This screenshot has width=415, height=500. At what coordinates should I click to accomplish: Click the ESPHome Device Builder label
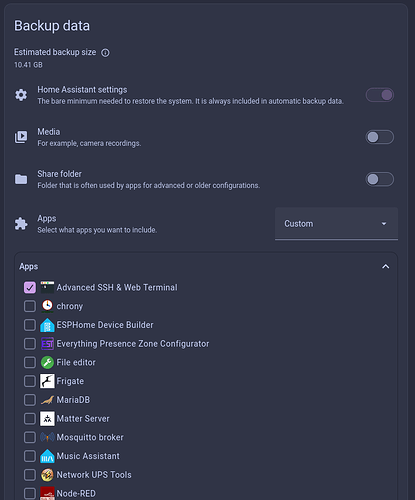[105, 325]
